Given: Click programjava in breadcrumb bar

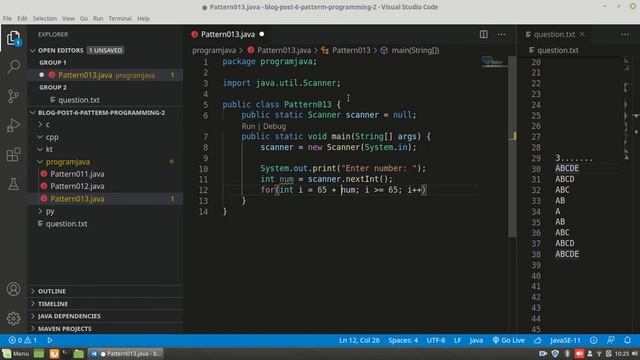Looking at the screenshot, I should coord(214,50).
